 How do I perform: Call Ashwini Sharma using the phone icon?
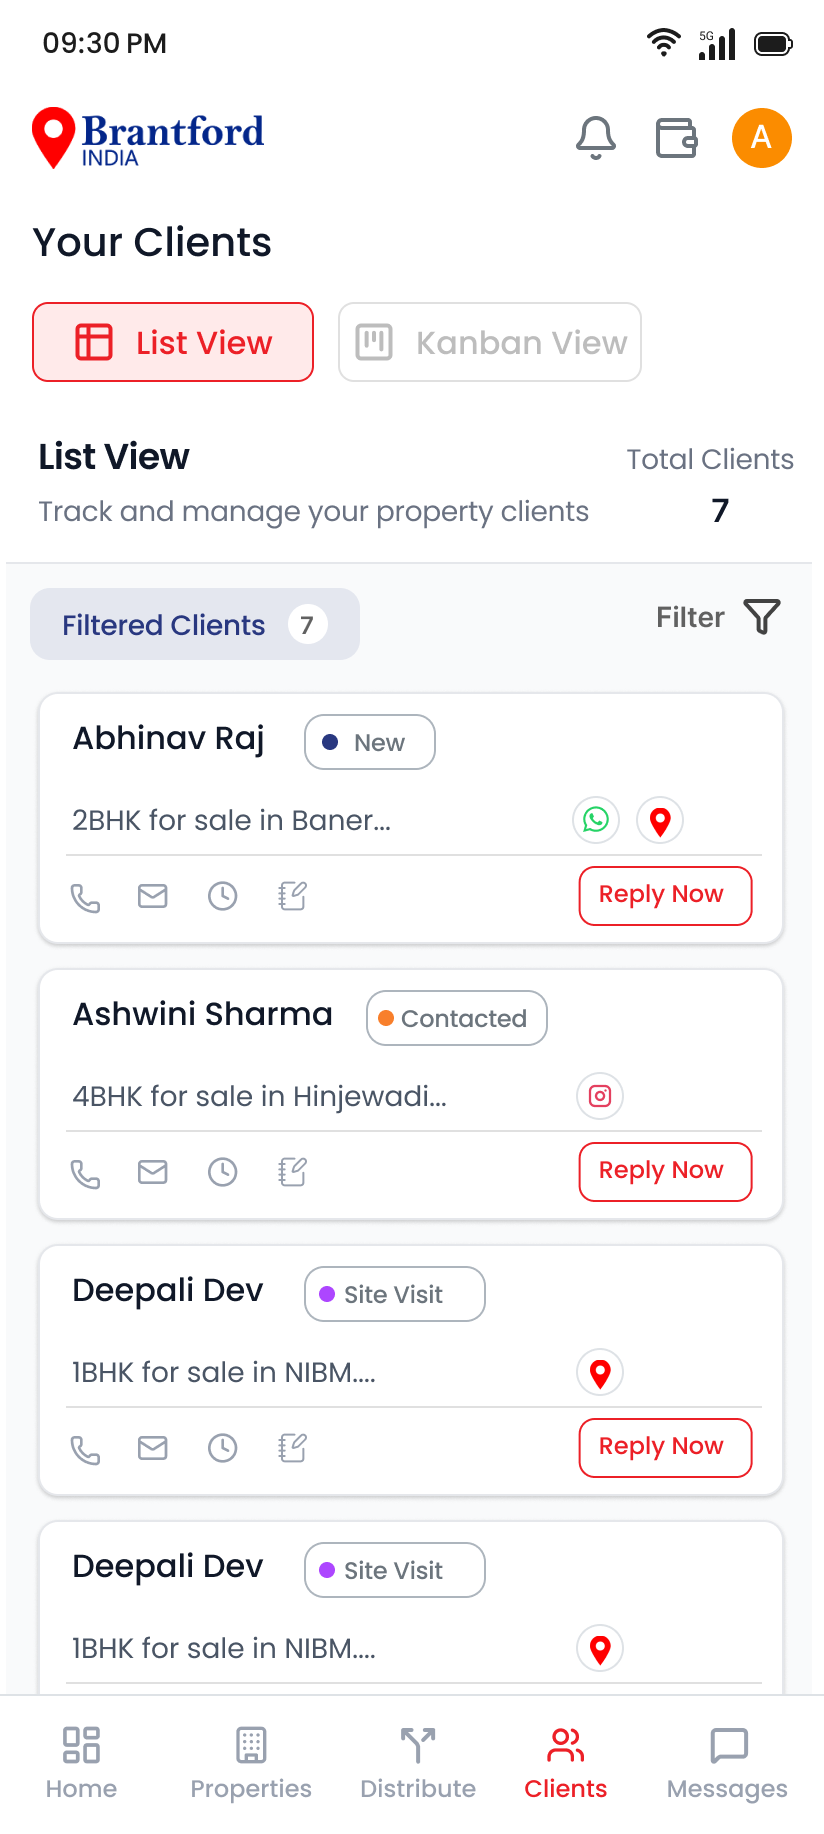click(86, 1172)
